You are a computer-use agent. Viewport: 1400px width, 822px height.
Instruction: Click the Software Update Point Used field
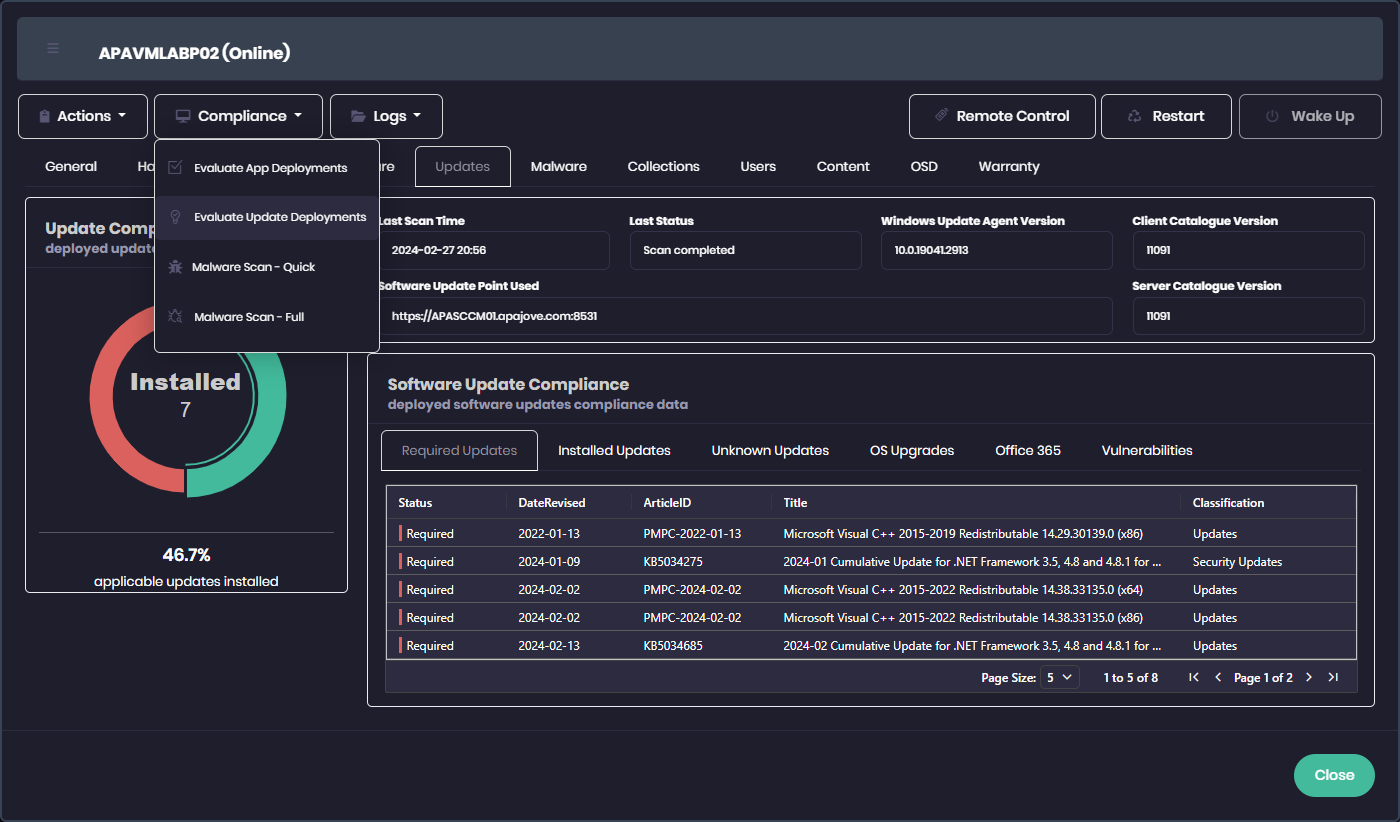tap(745, 316)
